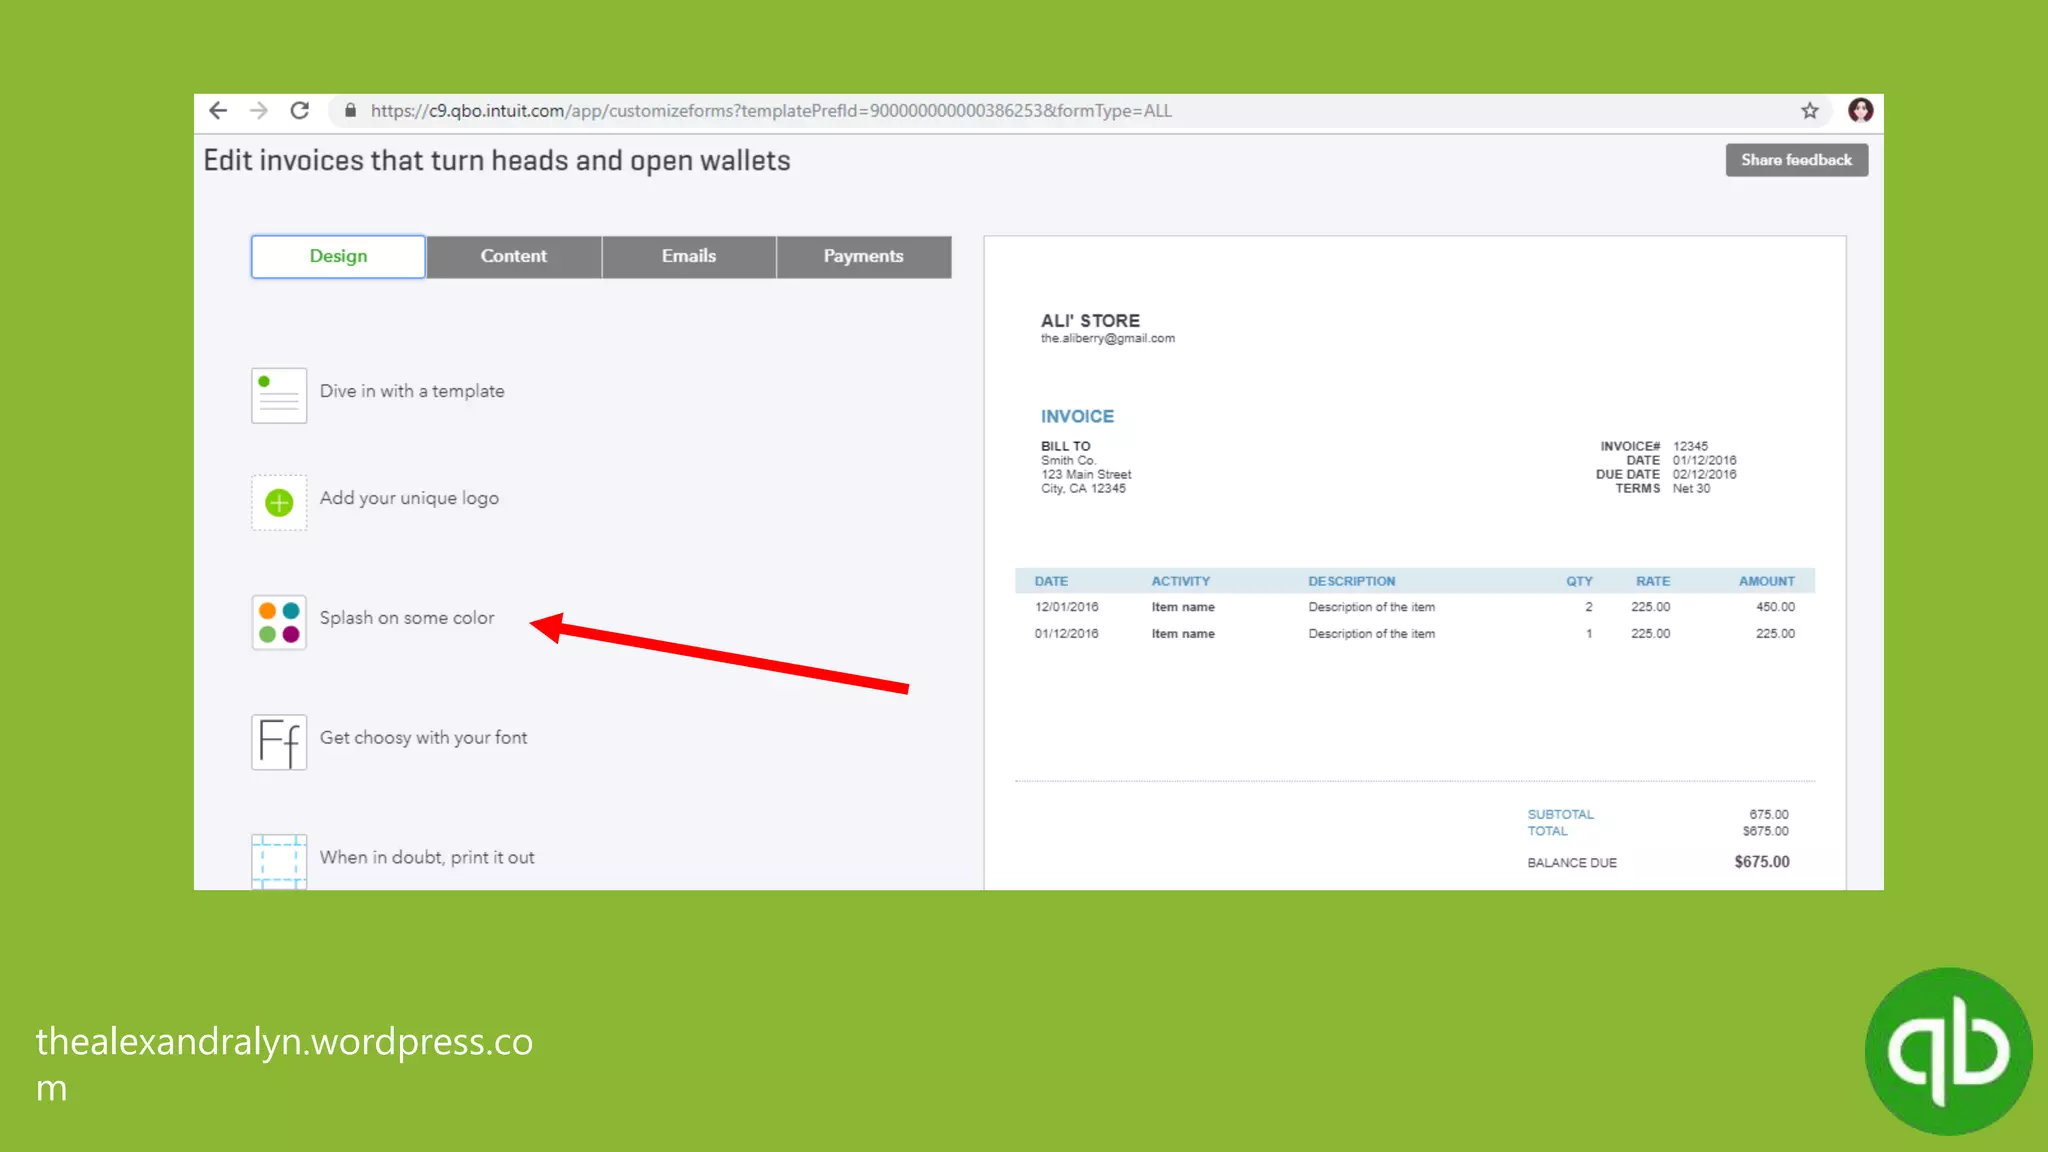Select the Payments tab
The width and height of the screenshot is (2048, 1152).
(863, 256)
